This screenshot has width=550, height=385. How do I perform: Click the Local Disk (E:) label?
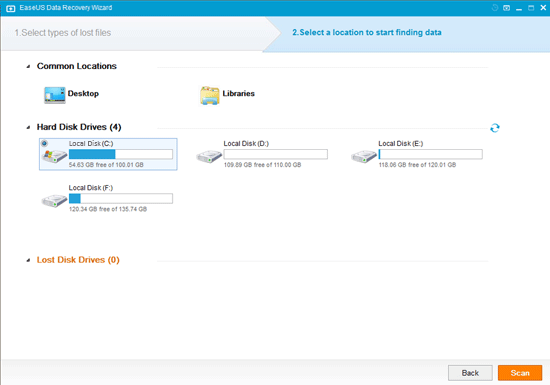401,143
